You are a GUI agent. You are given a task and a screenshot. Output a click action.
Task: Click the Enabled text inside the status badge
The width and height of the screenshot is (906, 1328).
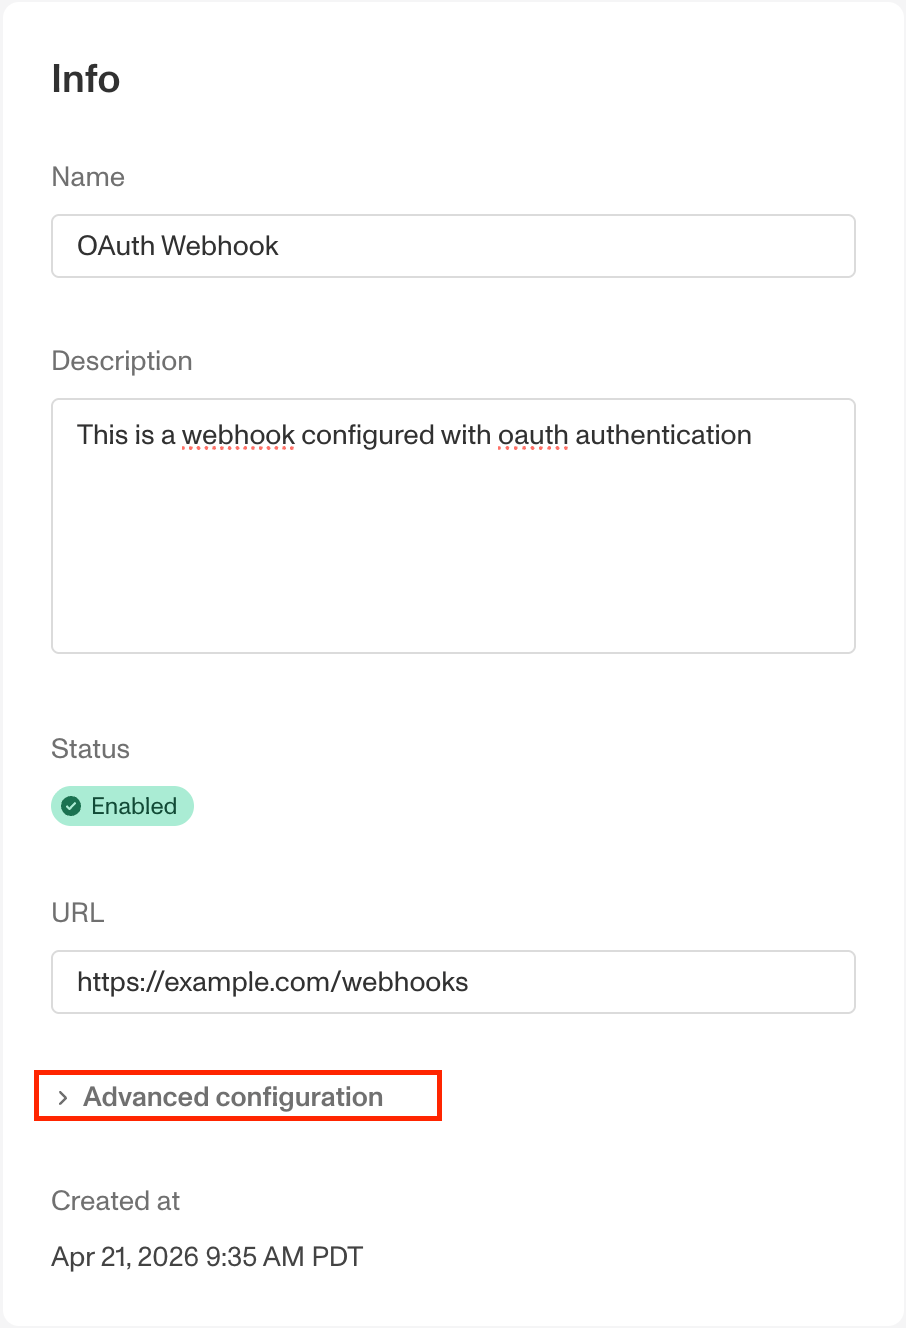coord(134,806)
